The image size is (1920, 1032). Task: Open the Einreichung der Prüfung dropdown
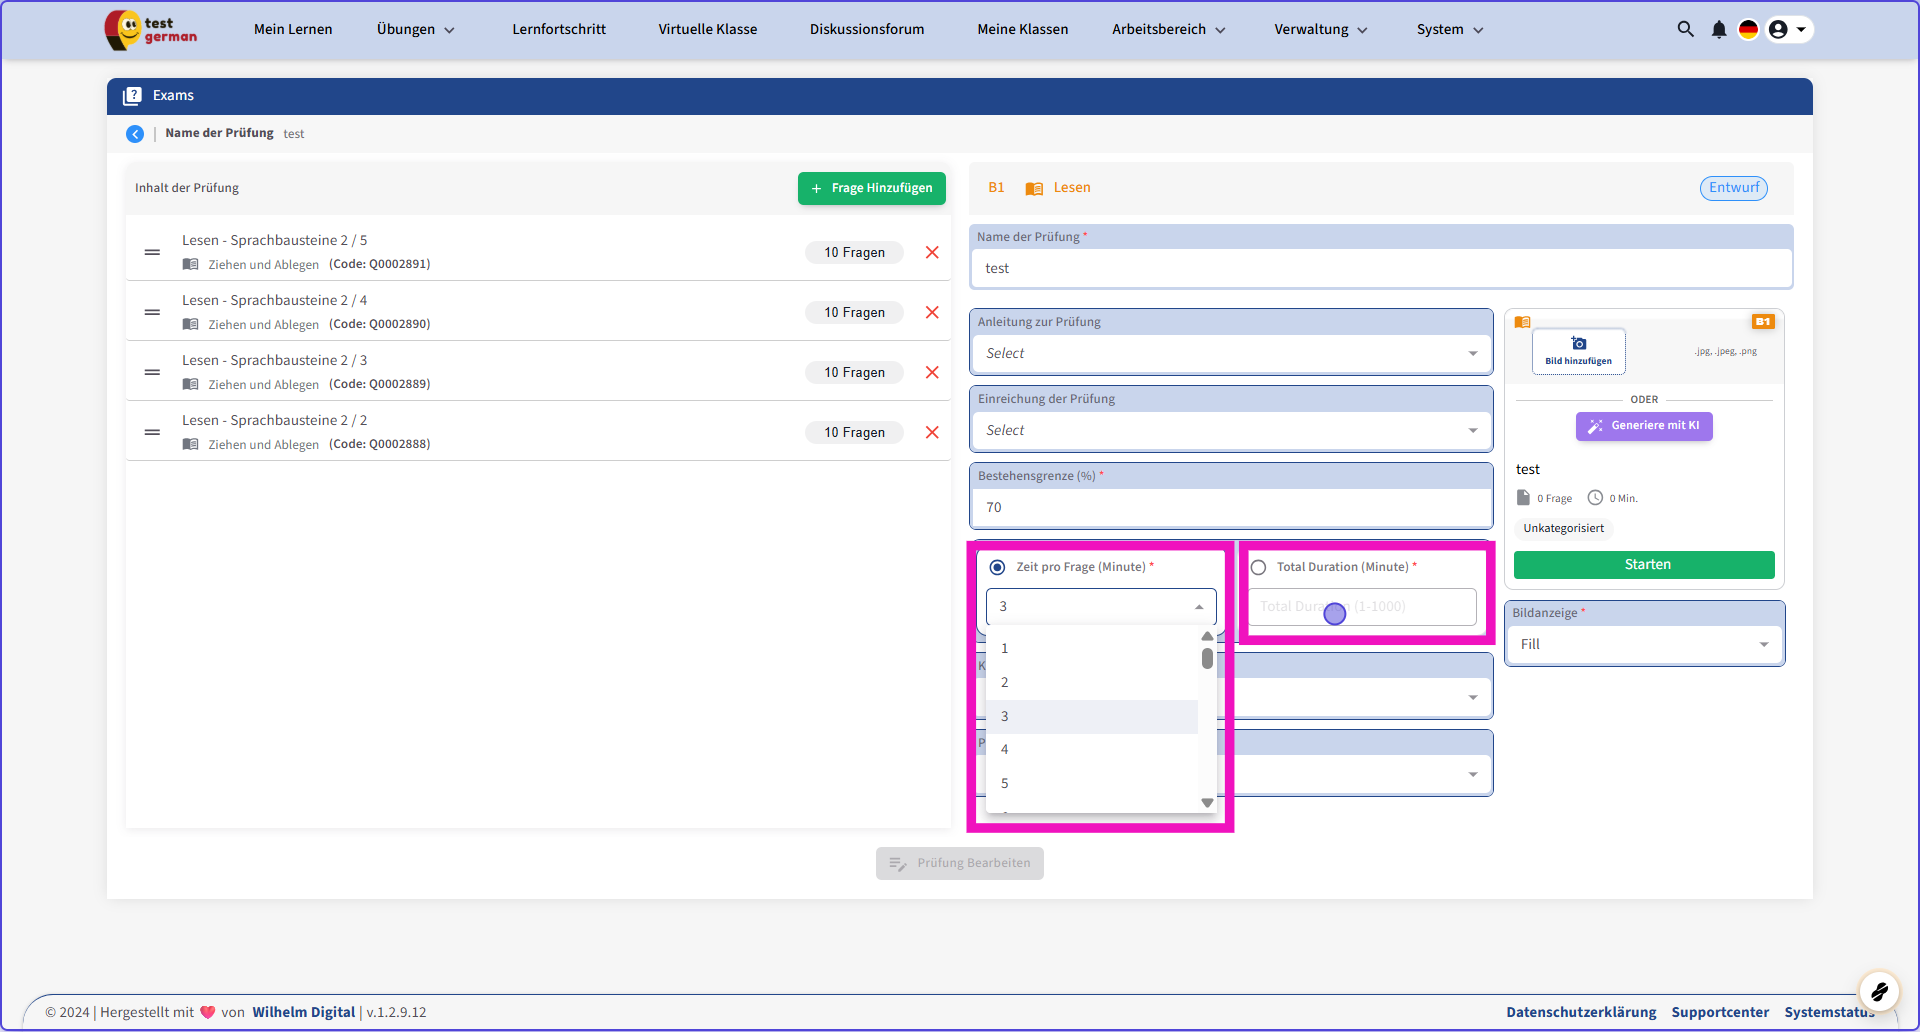point(1230,430)
